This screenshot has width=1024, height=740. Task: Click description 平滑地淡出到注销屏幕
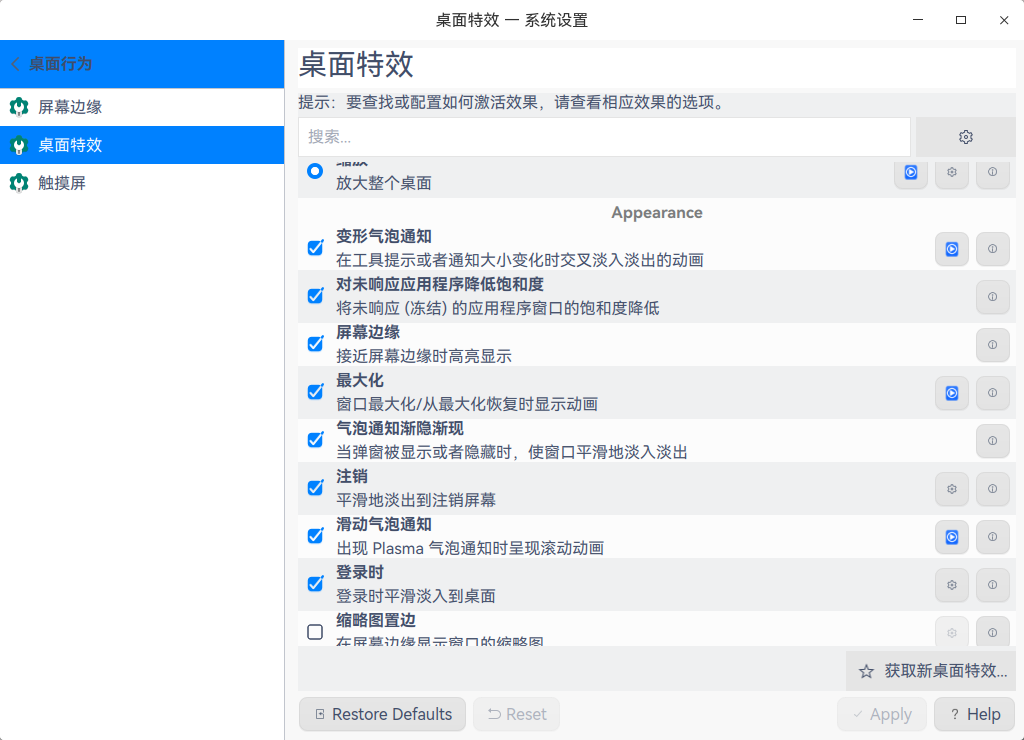415,500
